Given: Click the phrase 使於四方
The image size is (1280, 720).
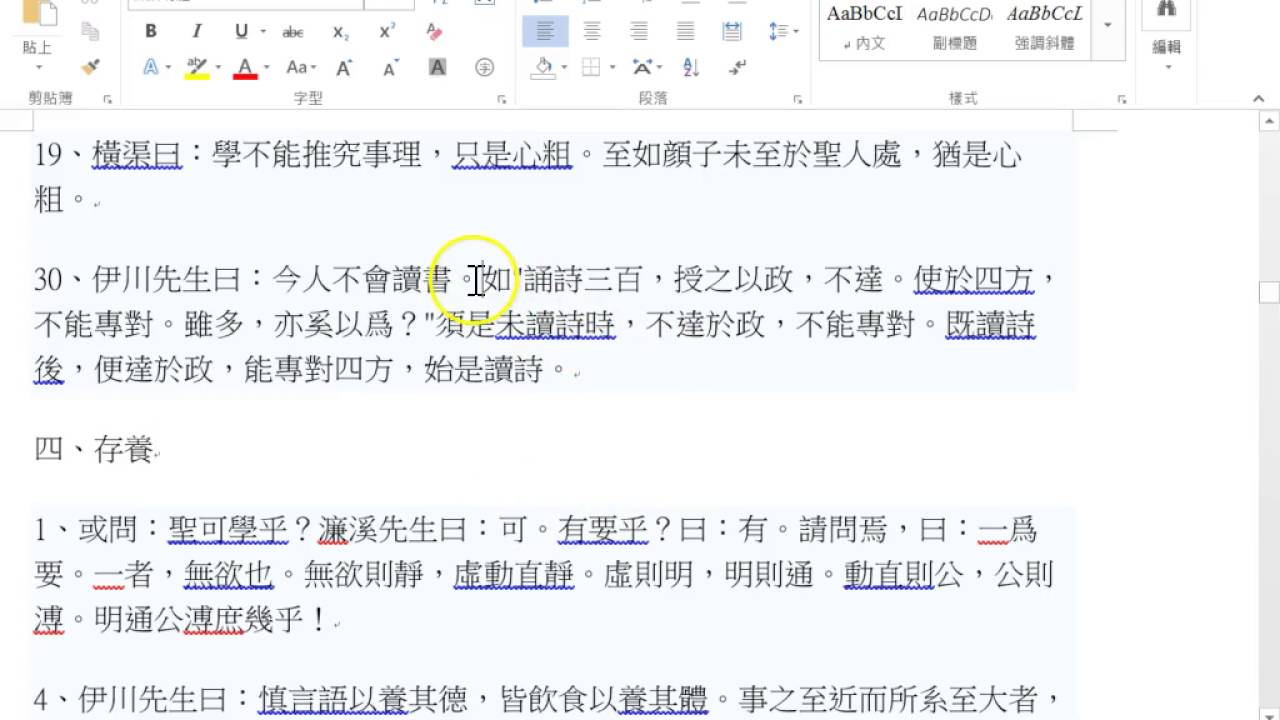Looking at the screenshot, I should pyautogui.click(x=973, y=280).
